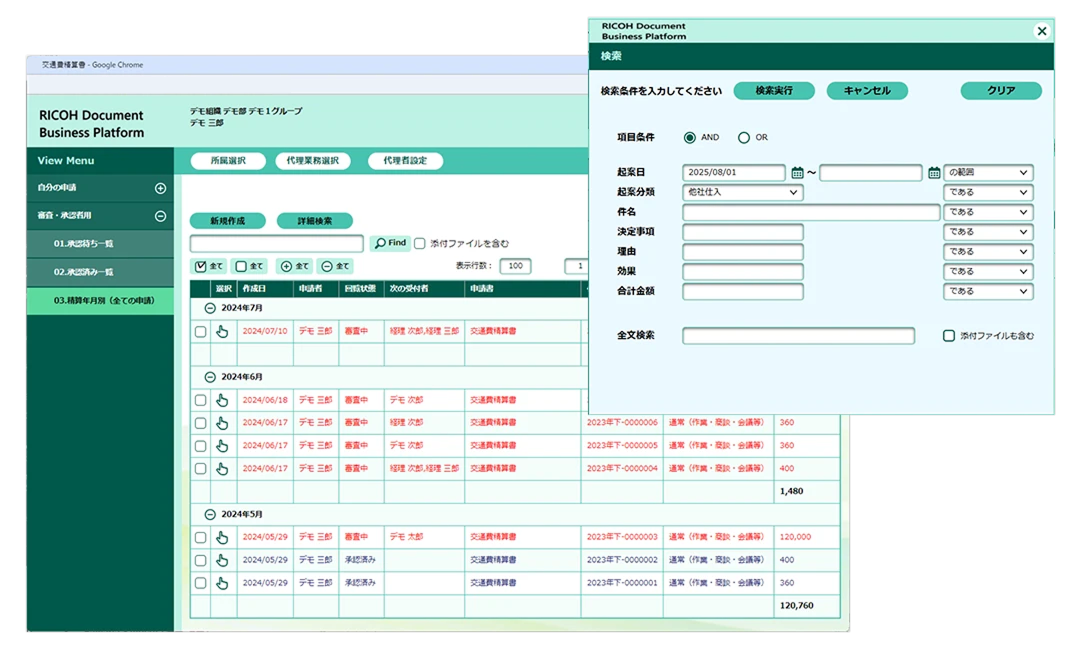This screenshot has height=650, width=1080.
Task: Open the の範囲 dropdown for 起案日
Action: click(x=988, y=173)
